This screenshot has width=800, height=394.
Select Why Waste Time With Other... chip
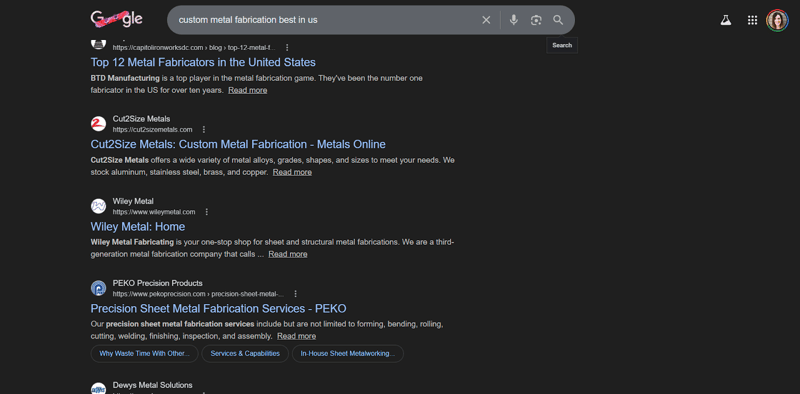tap(144, 354)
